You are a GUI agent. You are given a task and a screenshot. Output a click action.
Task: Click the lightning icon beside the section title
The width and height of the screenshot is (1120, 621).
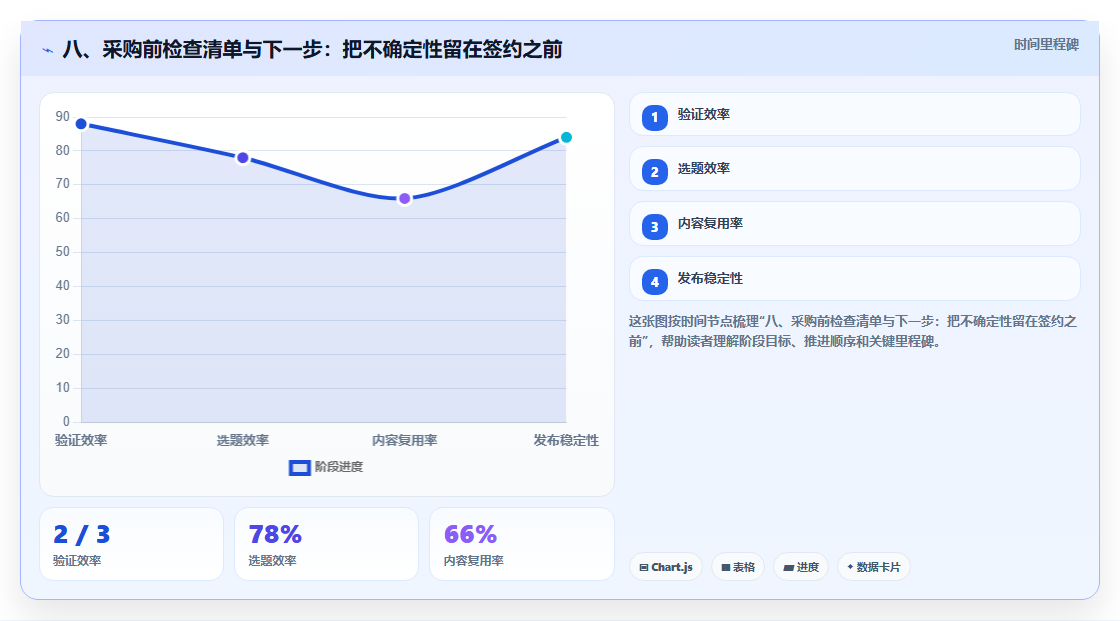coord(47,50)
